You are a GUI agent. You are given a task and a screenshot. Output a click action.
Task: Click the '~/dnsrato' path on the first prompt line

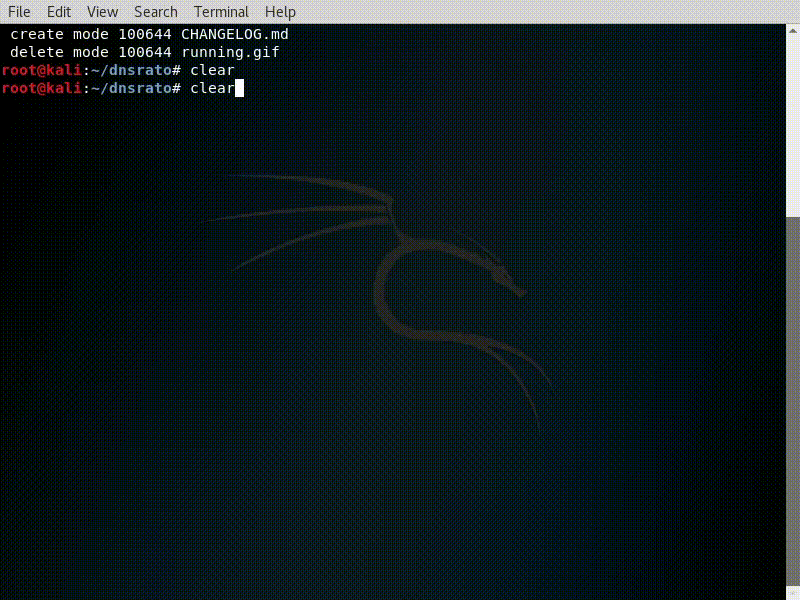pyautogui.click(x=131, y=70)
